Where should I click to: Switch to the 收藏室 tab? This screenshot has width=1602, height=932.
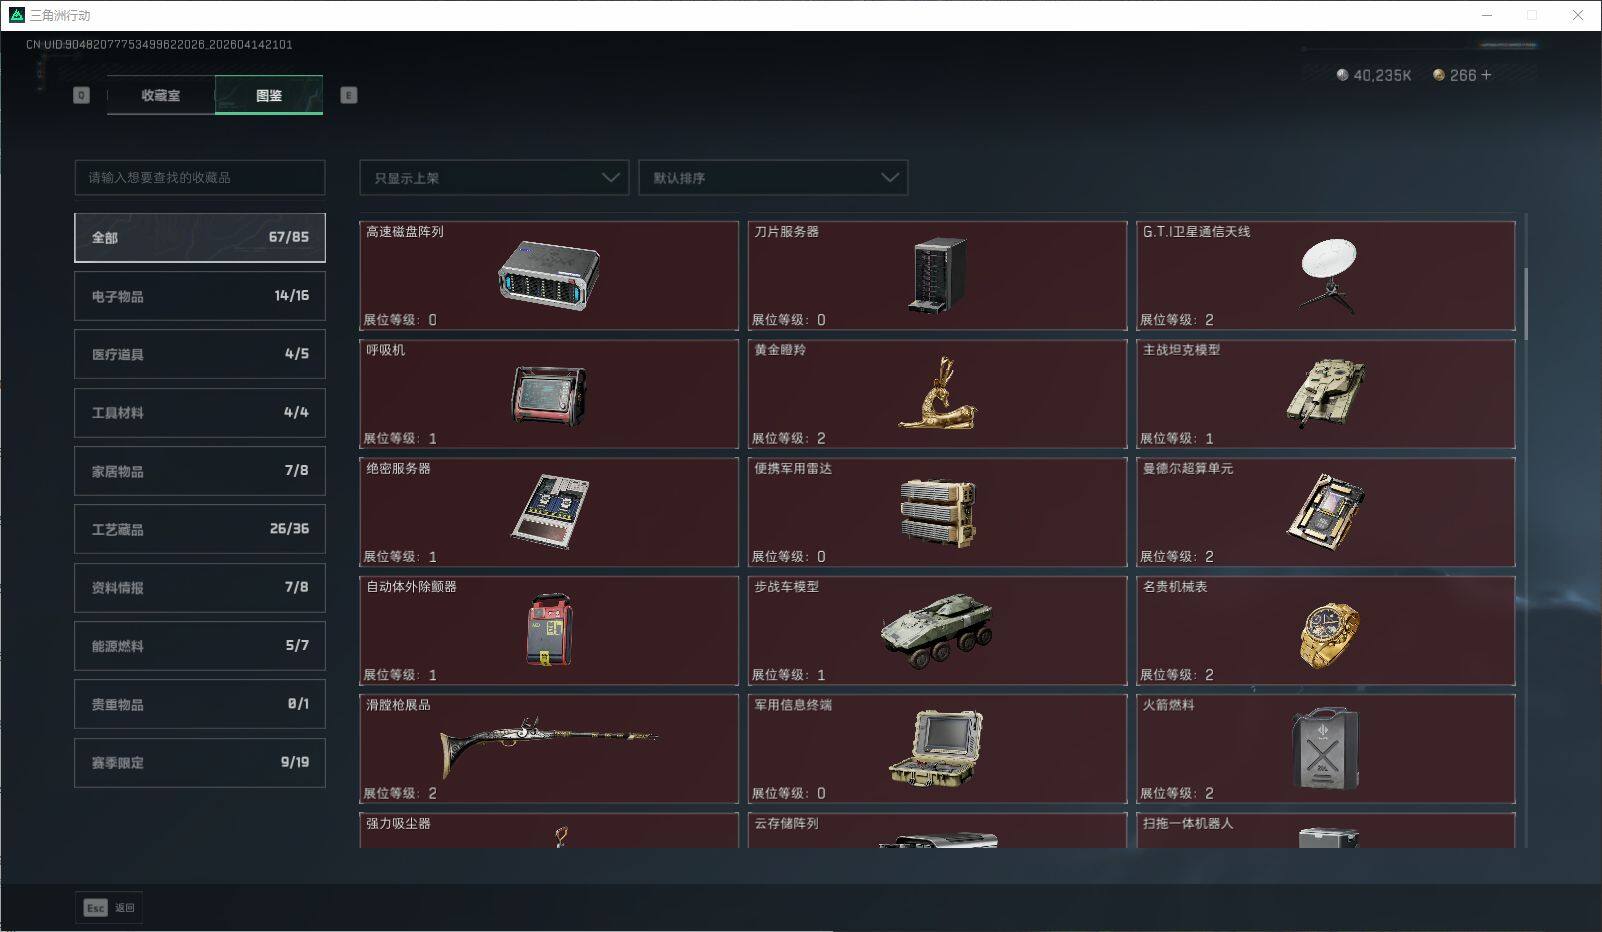coord(160,95)
